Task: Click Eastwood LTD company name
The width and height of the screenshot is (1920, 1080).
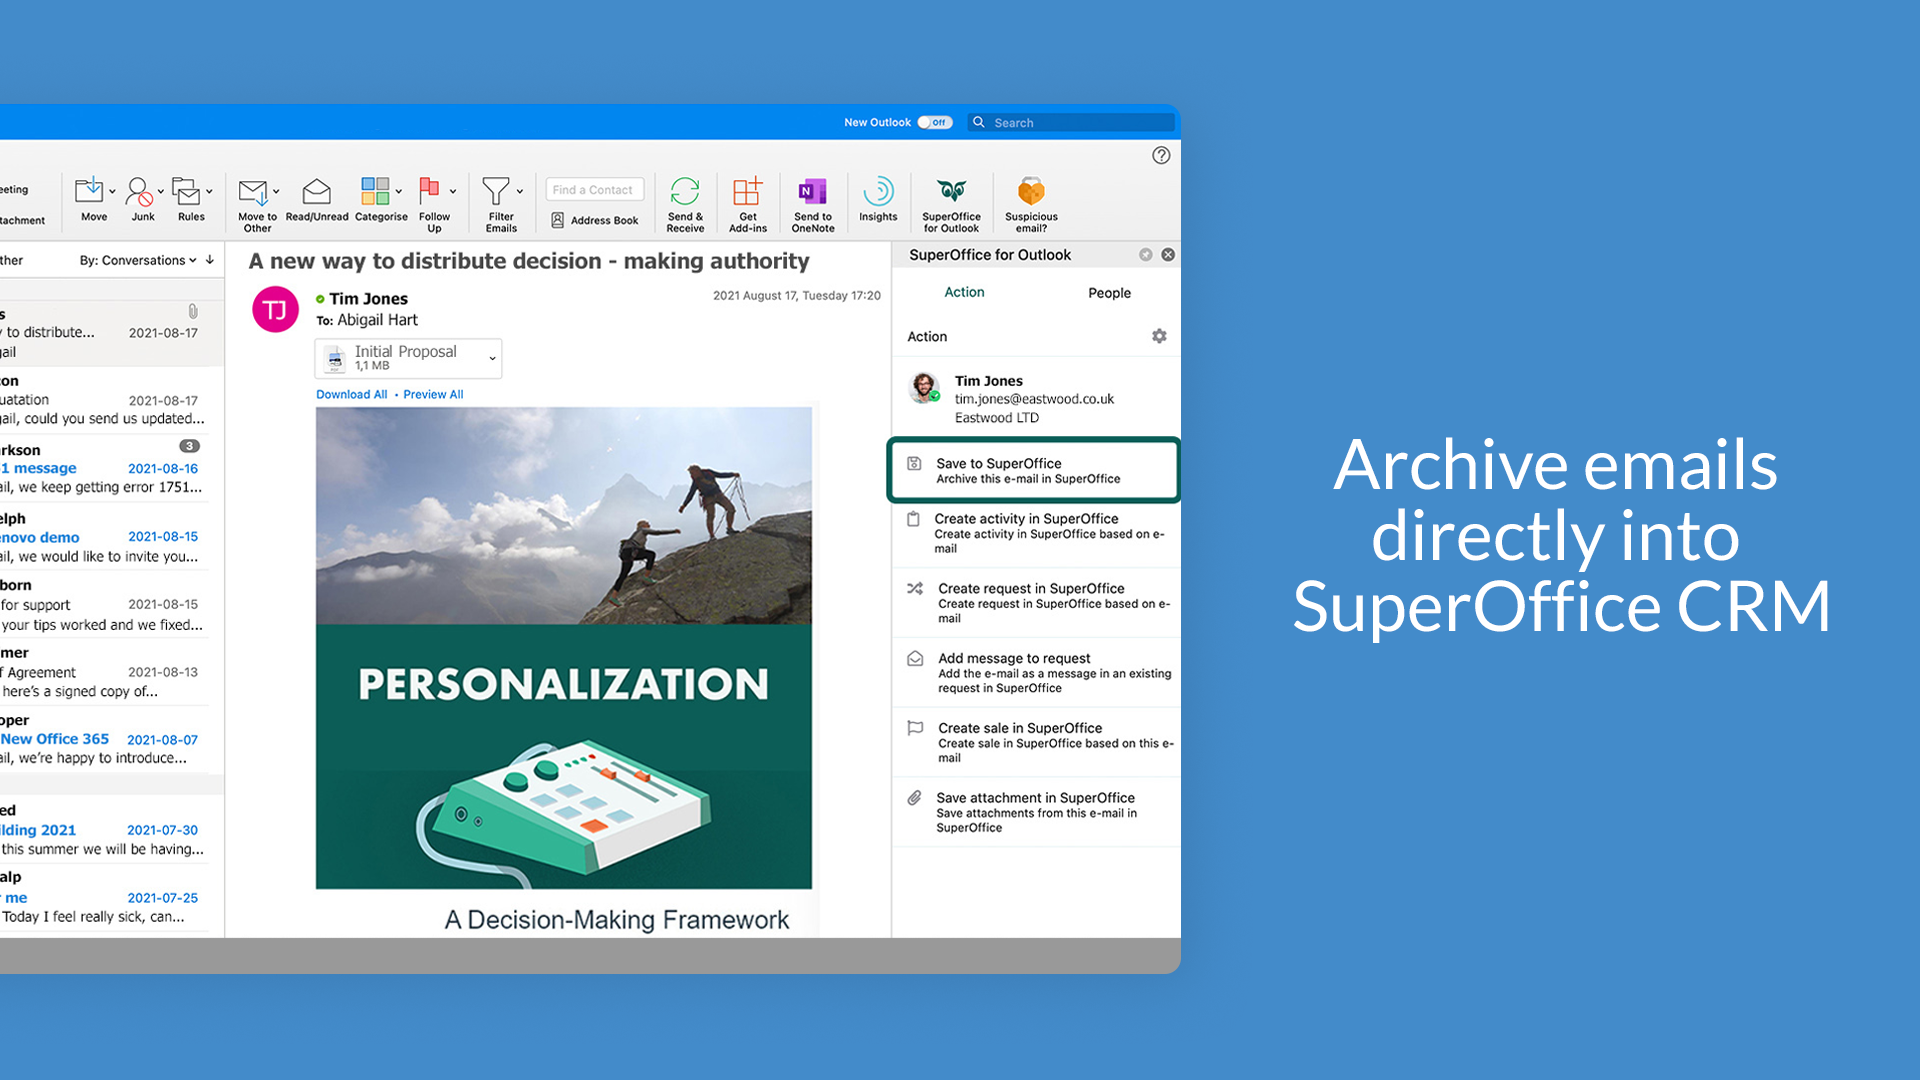Action: (996, 418)
